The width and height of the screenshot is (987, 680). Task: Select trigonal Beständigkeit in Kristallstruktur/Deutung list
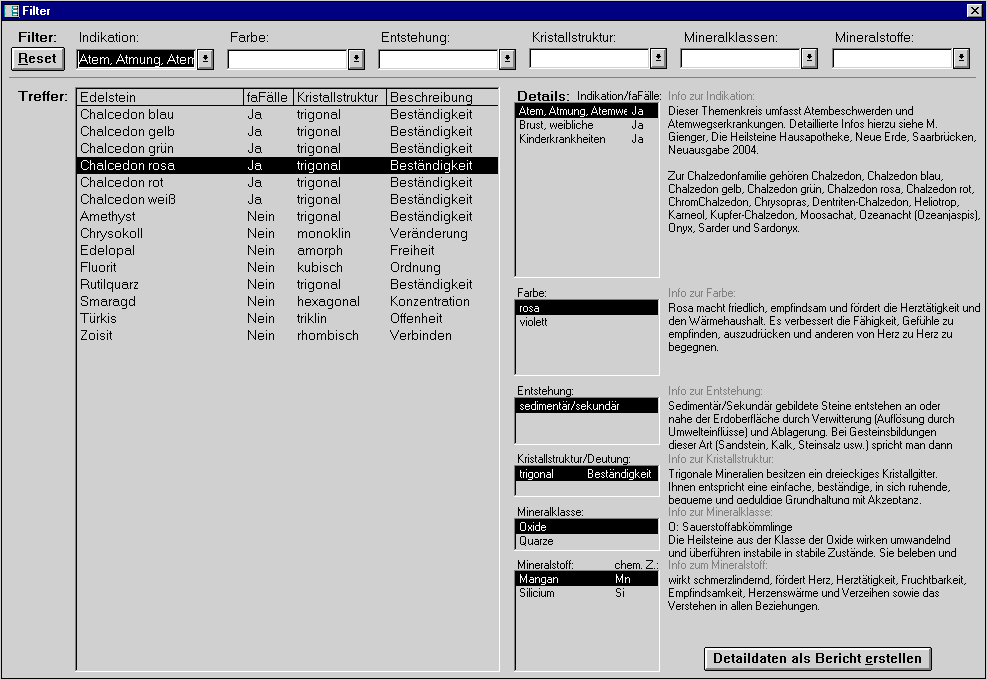click(x=587, y=474)
